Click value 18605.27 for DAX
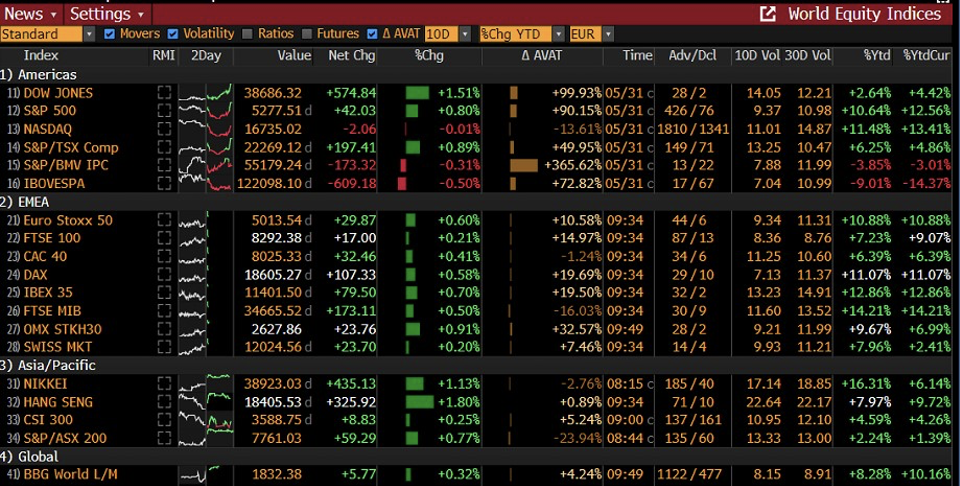Screen dimensions: 960x486 pyautogui.click(x=272, y=275)
